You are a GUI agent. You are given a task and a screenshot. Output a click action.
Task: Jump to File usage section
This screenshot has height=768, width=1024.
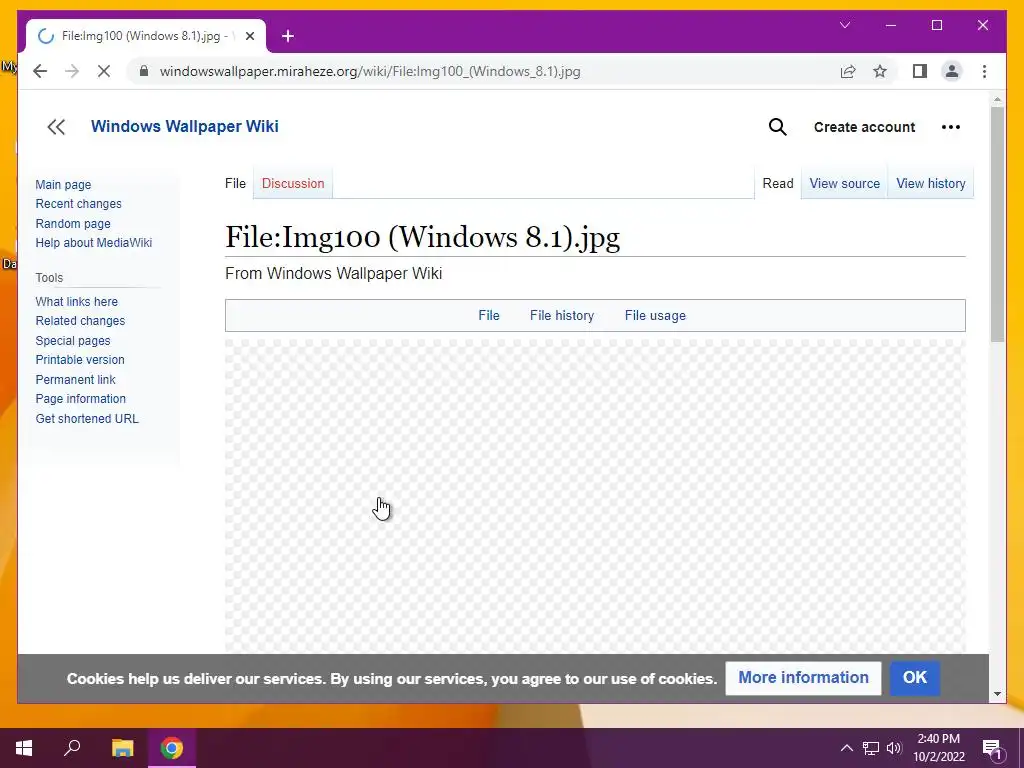coord(655,315)
